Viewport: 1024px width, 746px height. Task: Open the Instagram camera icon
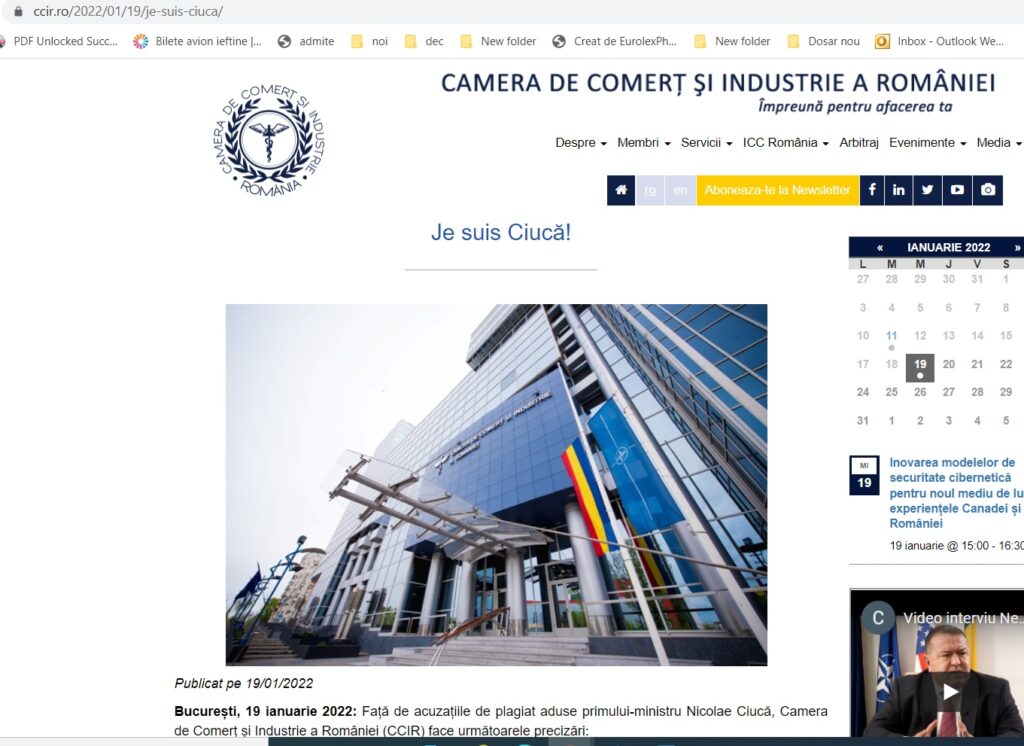click(988, 190)
